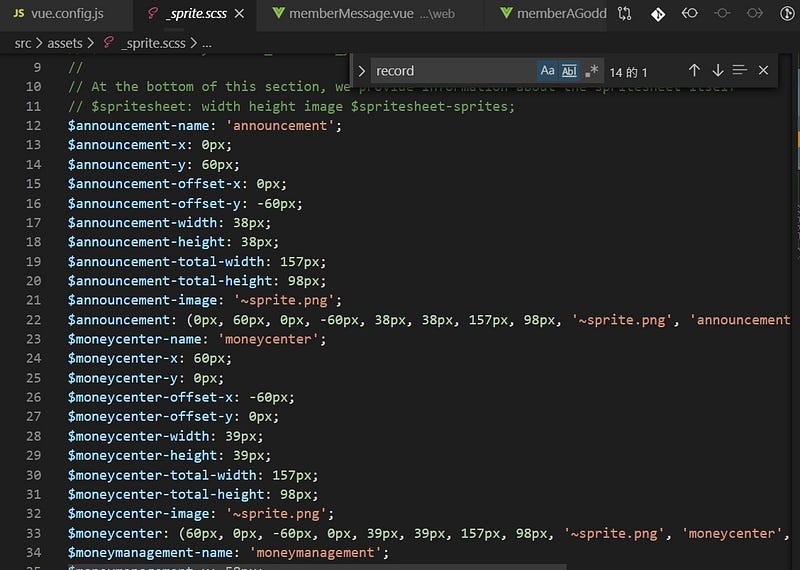Toggle Match Case in find widget
This screenshot has width=800, height=570.
(x=547, y=71)
